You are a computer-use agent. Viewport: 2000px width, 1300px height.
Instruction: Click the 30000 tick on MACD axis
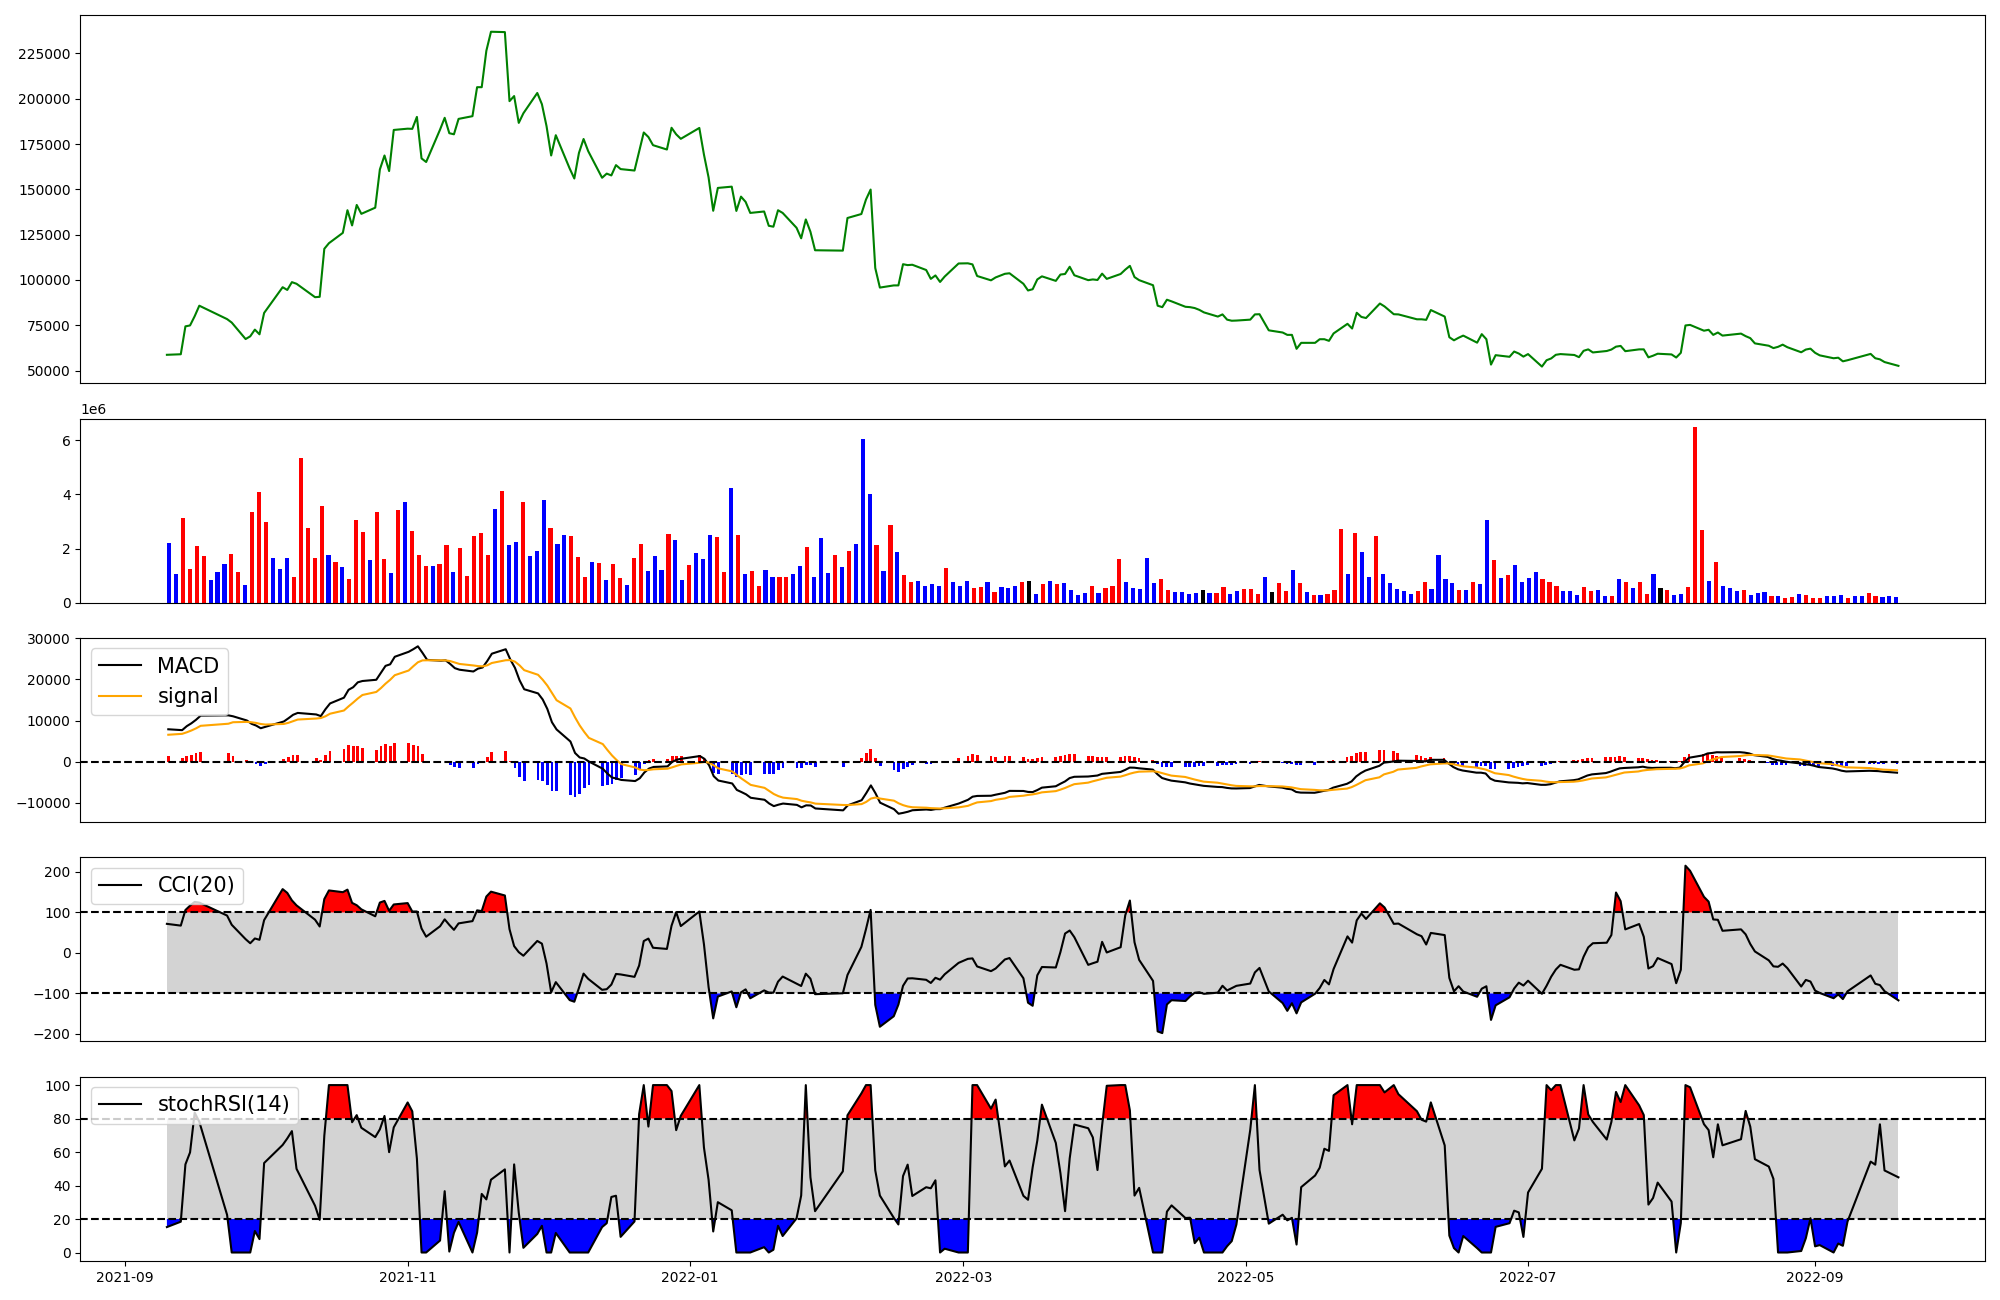tap(49, 639)
